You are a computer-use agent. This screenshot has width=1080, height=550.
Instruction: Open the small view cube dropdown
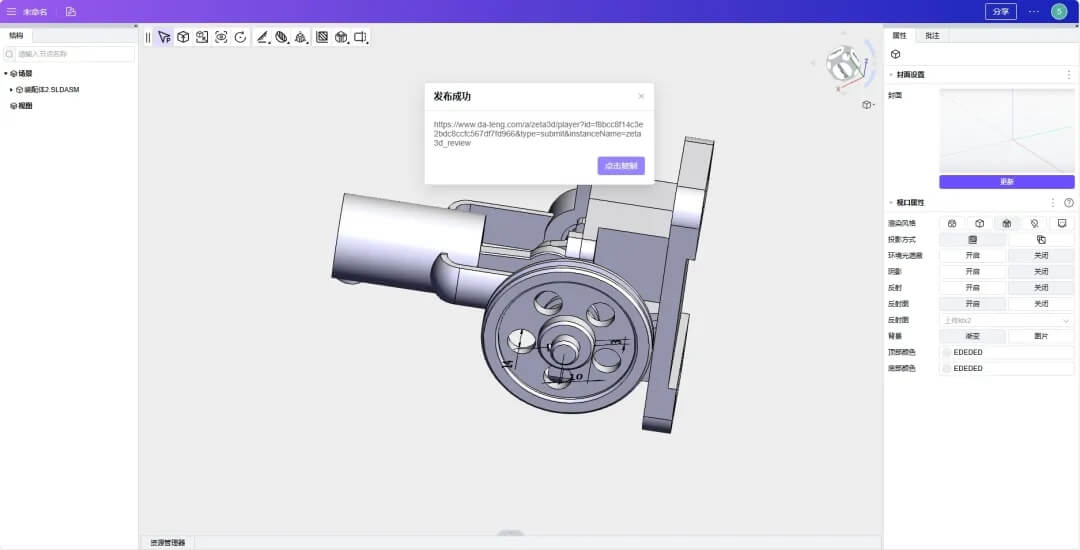[x=869, y=105]
